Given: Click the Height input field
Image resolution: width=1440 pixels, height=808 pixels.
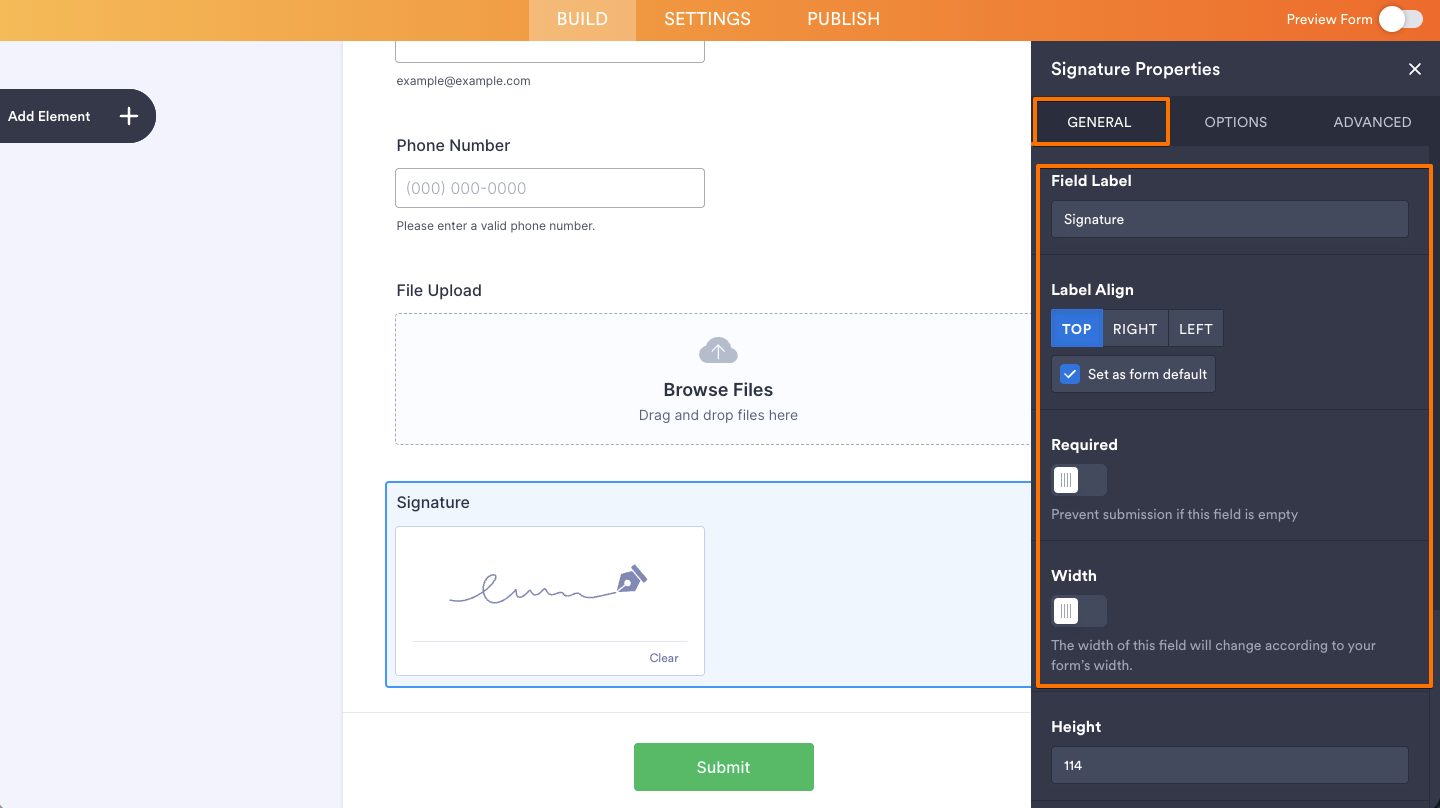Looking at the screenshot, I should [1229, 765].
